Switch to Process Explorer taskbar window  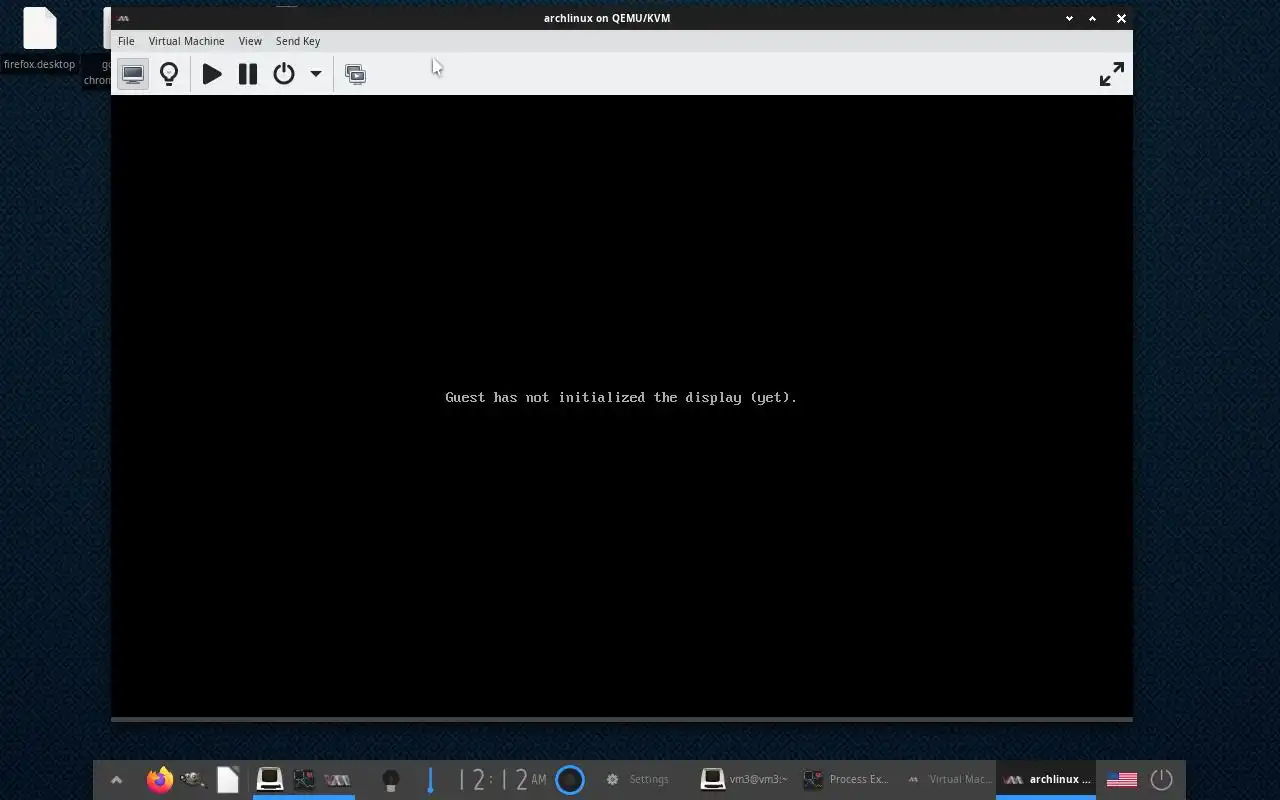(846, 780)
